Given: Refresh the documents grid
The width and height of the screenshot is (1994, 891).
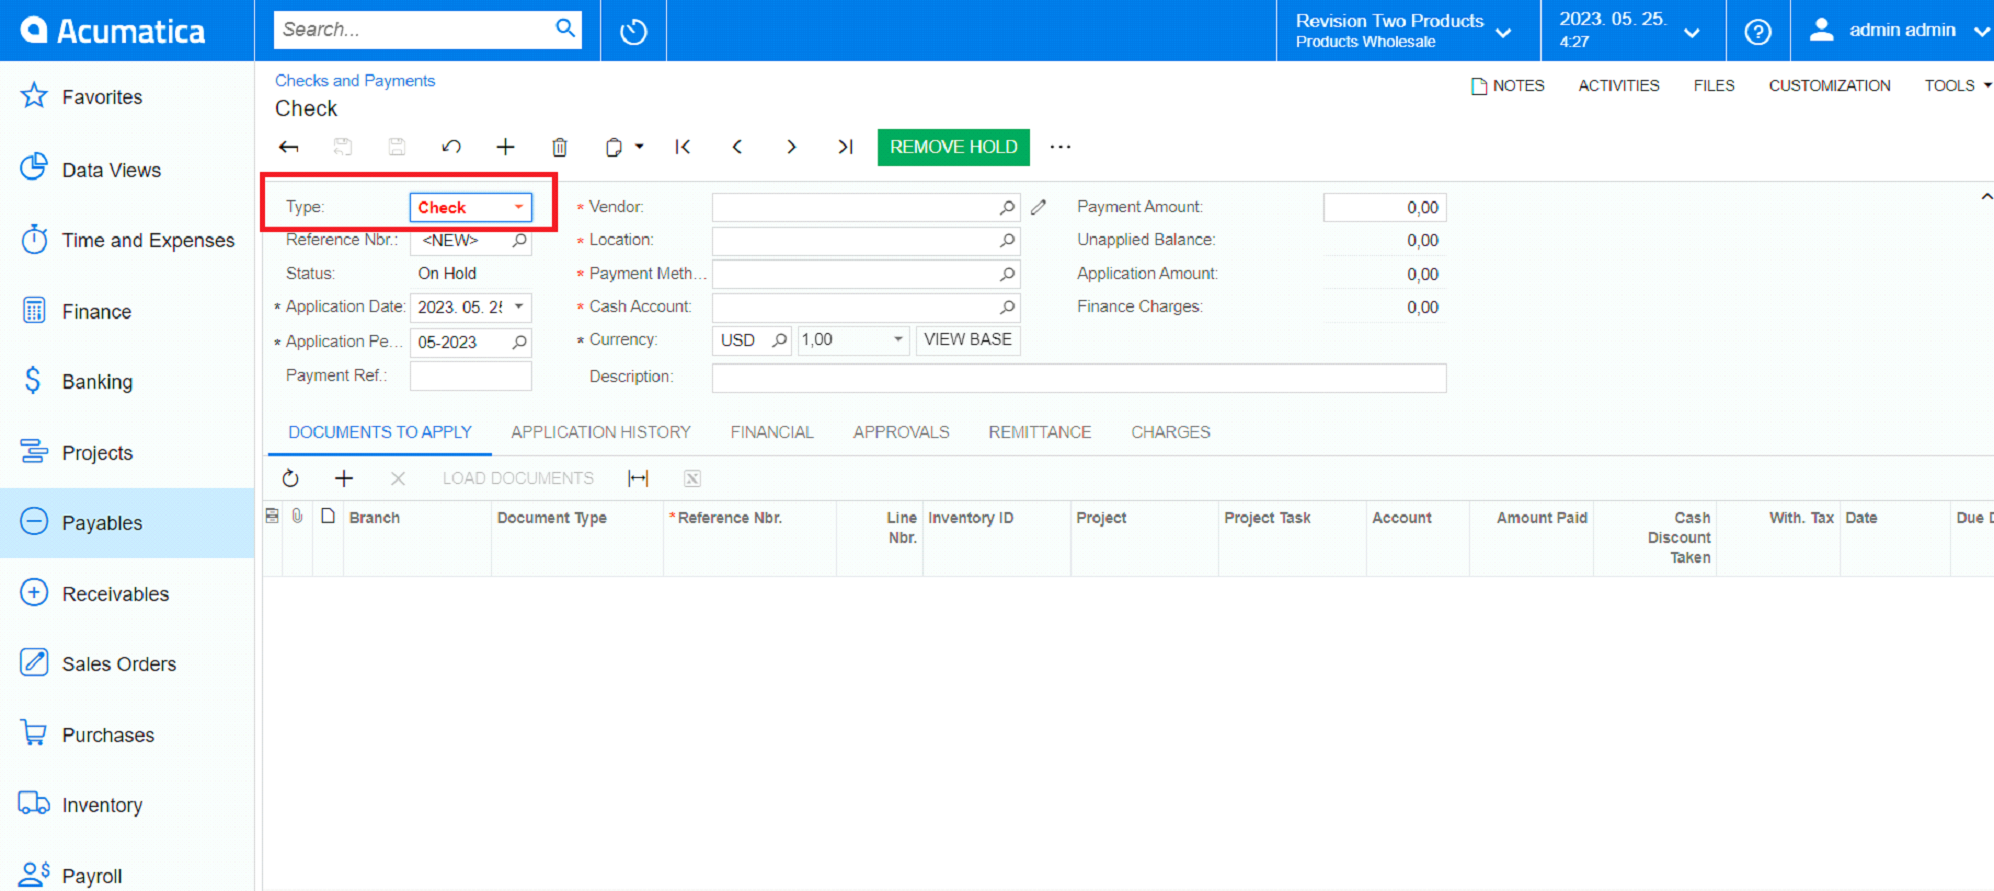Looking at the screenshot, I should pos(290,478).
